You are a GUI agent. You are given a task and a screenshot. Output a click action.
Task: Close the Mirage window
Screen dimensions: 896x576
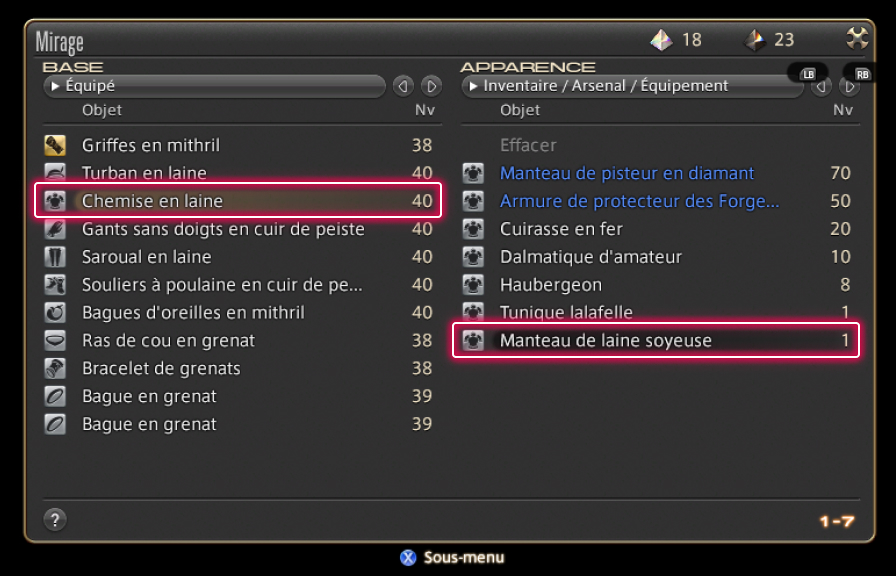click(857, 39)
